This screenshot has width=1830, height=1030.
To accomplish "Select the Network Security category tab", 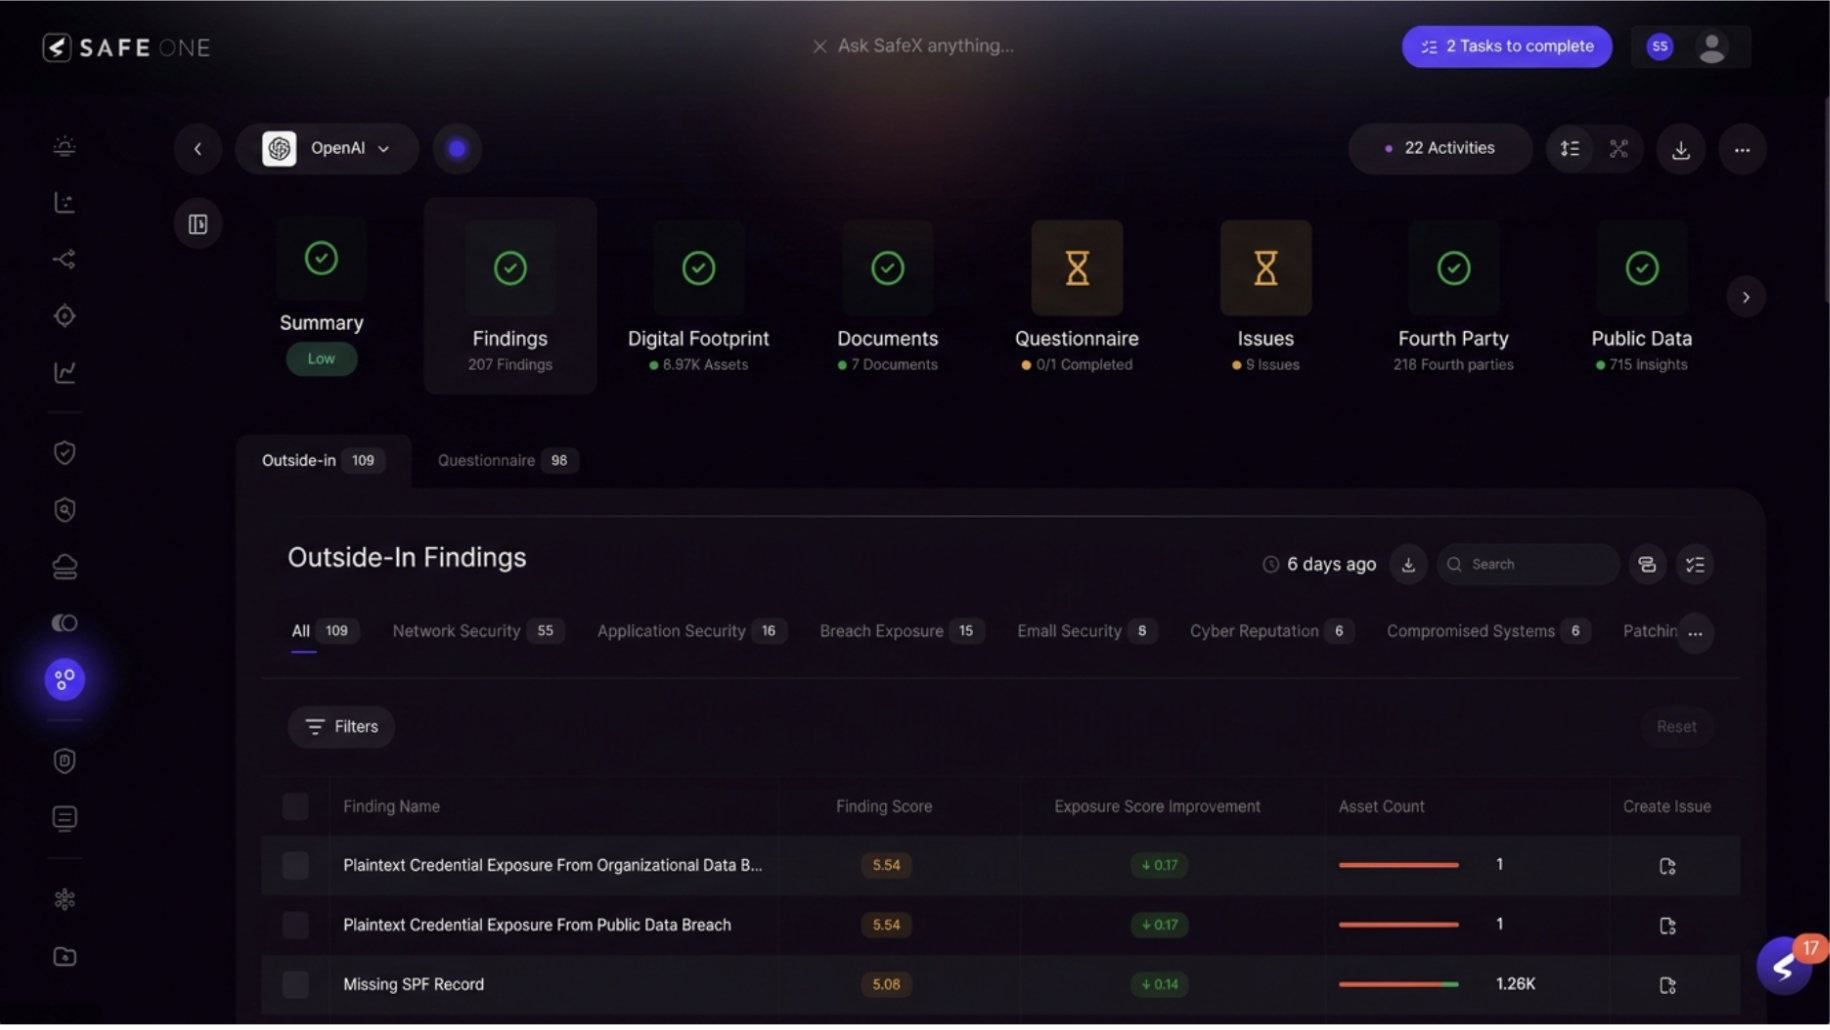I will tap(477, 632).
